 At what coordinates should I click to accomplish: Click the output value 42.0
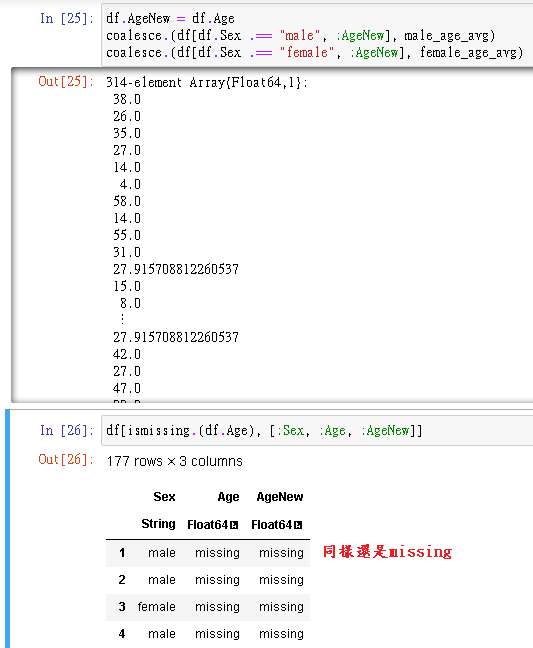pyautogui.click(x=127, y=354)
